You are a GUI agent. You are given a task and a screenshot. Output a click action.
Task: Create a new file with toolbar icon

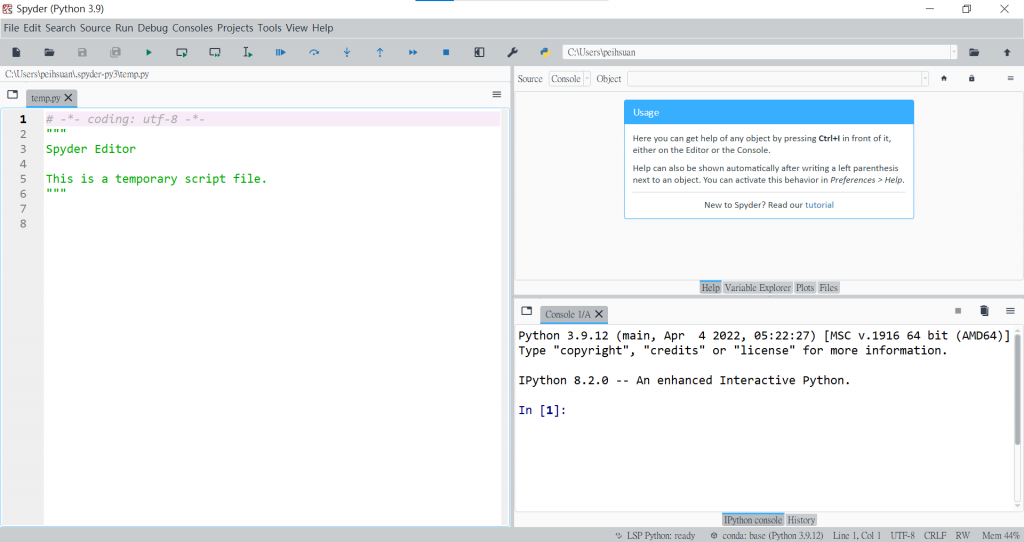click(16, 52)
